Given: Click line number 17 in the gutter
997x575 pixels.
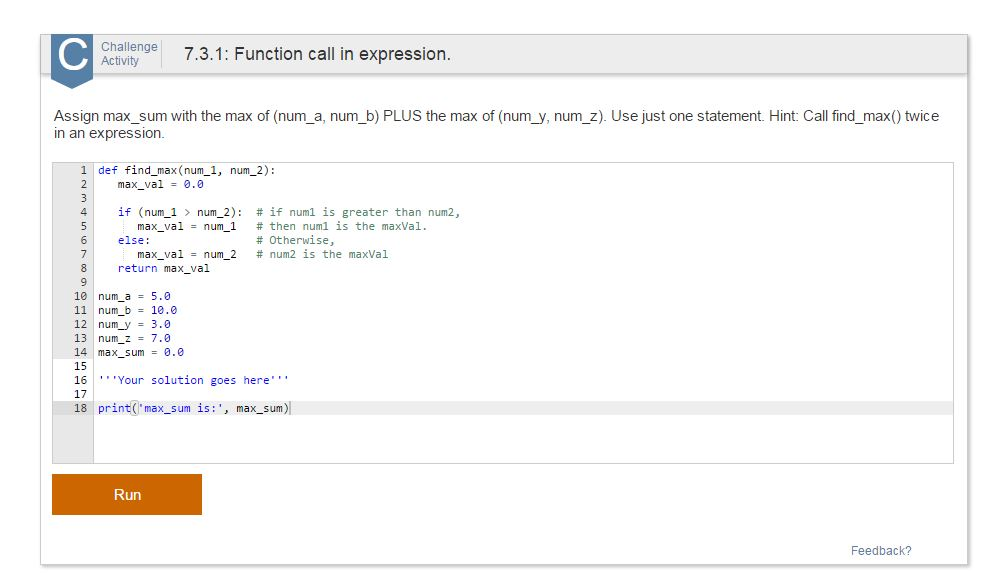Looking at the screenshot, I should [x=80, y=394].
